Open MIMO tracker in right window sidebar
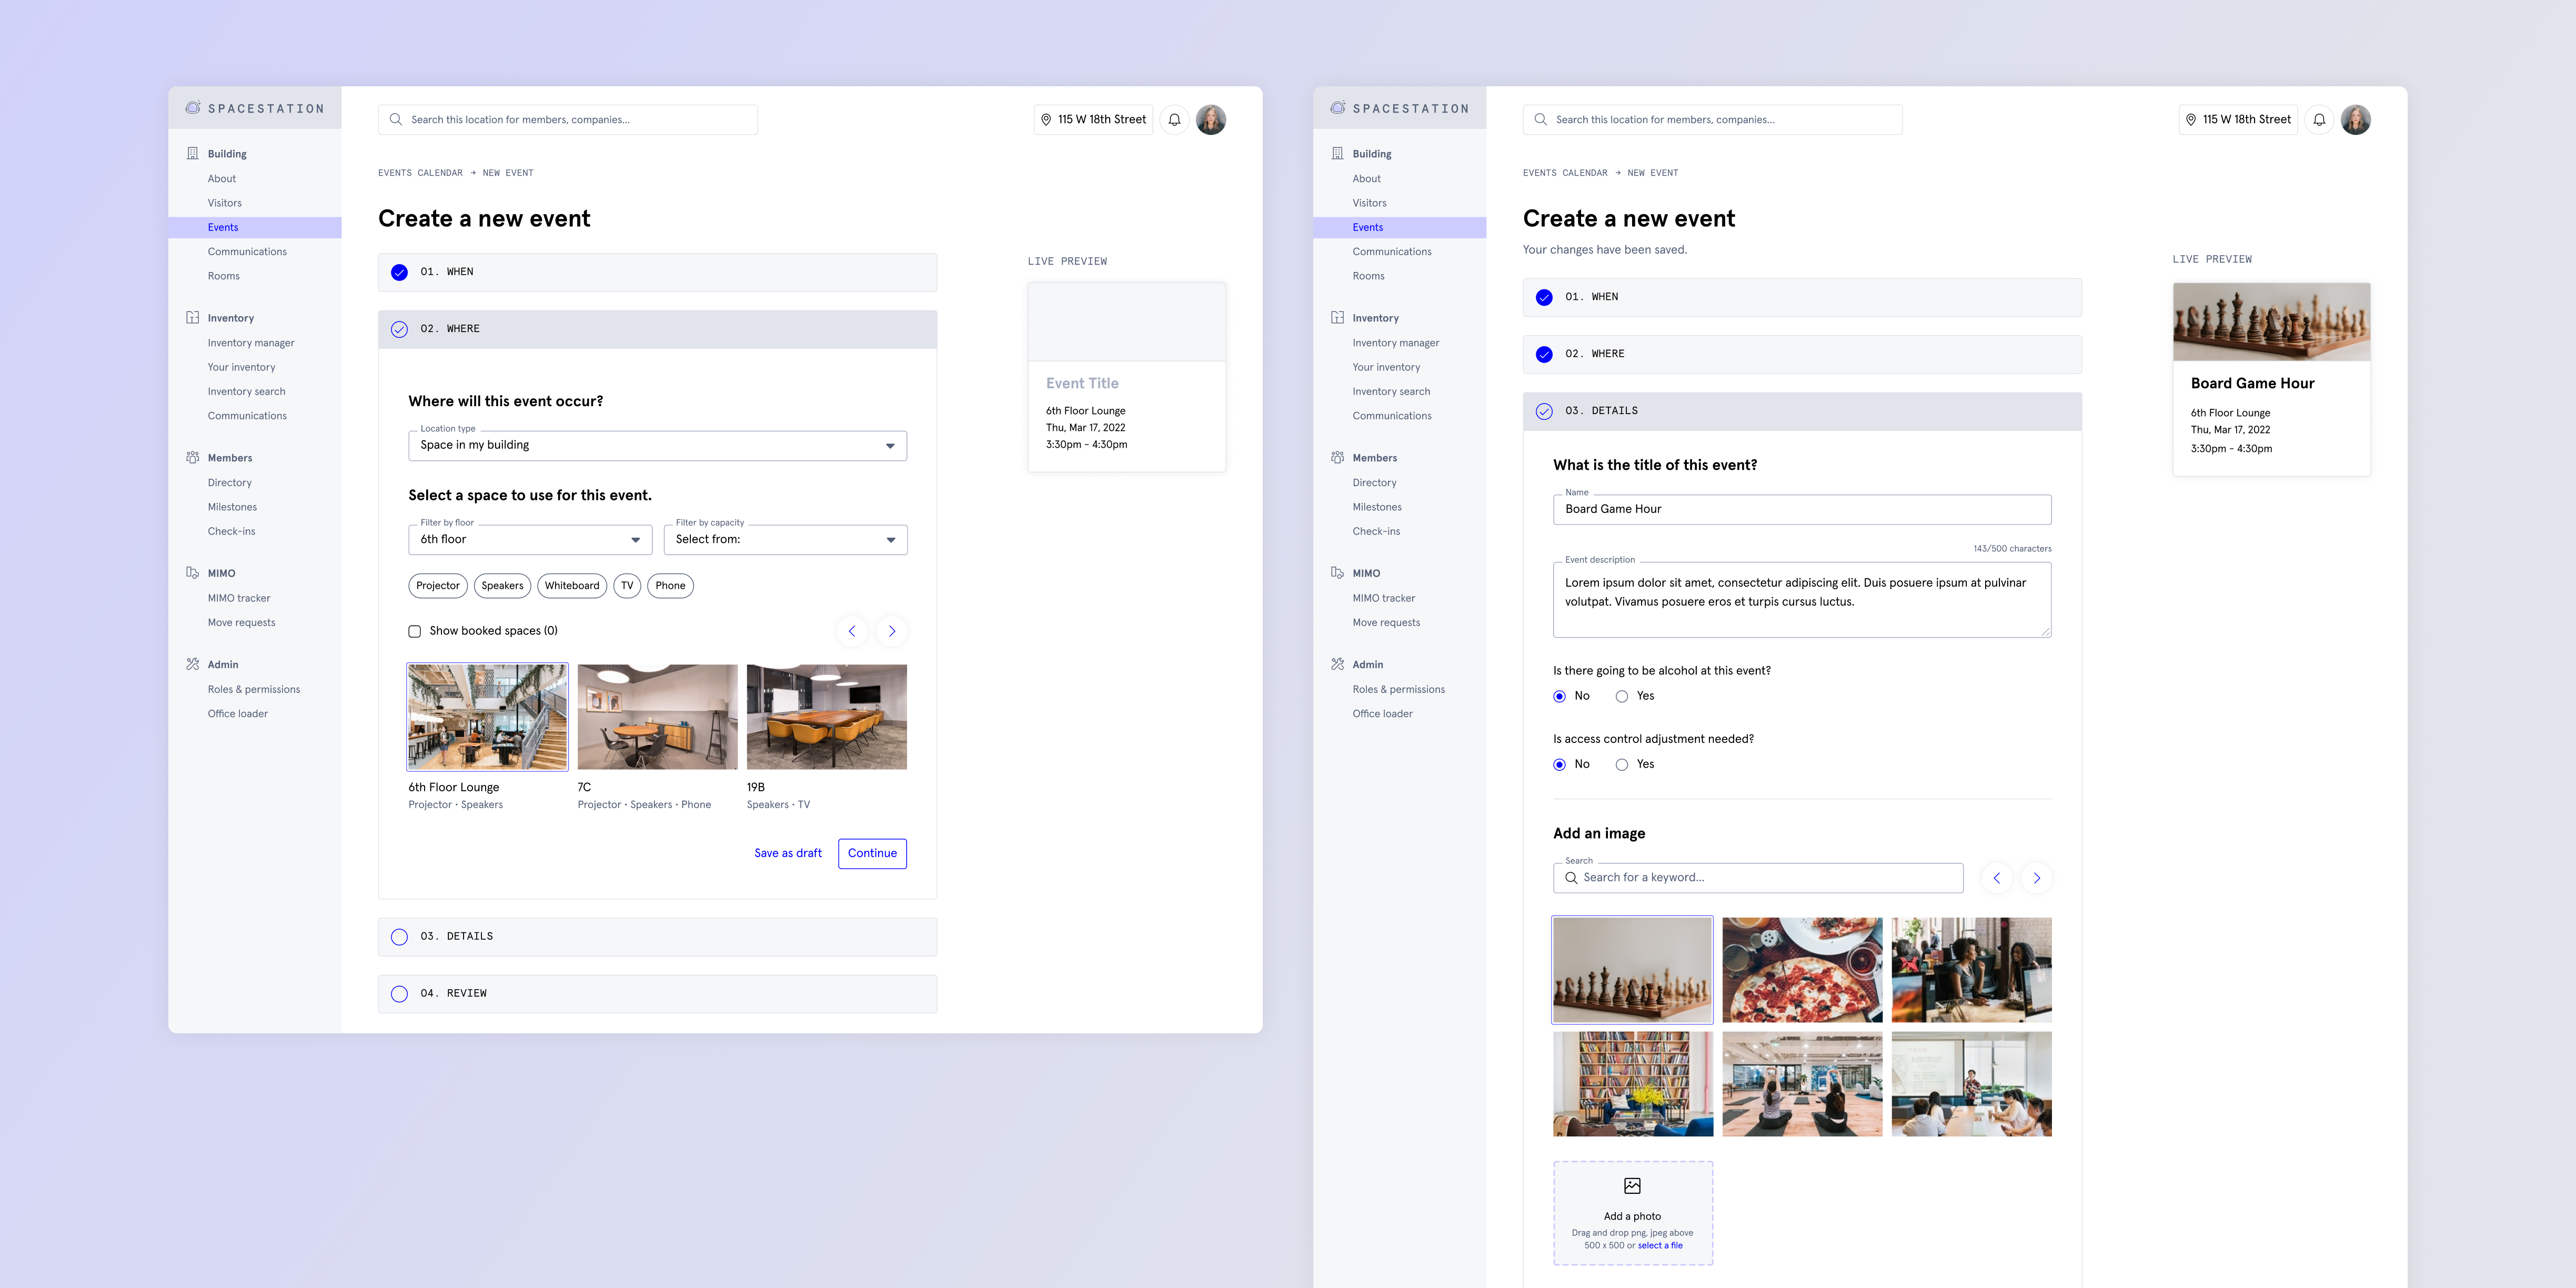The height and width of the screenshot is (1288, 2576). (x=1384, y=598)
